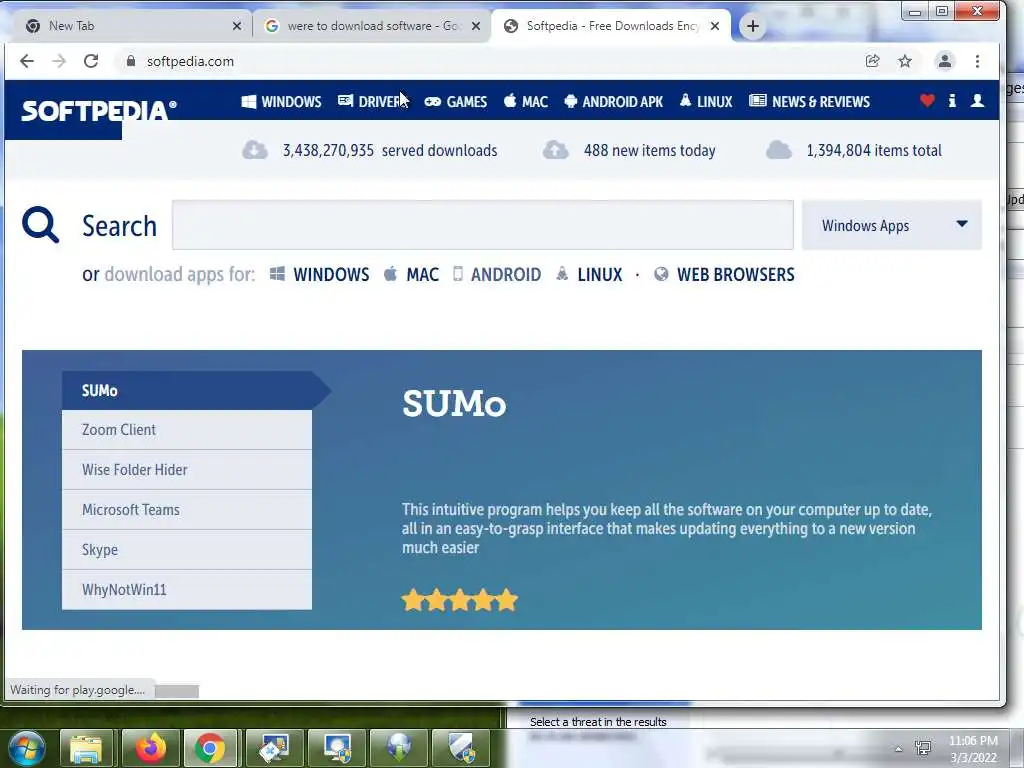This screenshot has height=768, width=1024.
Task: Click the served downloads cloud icon
Action: pyautogui.click(x=255, y=150)
